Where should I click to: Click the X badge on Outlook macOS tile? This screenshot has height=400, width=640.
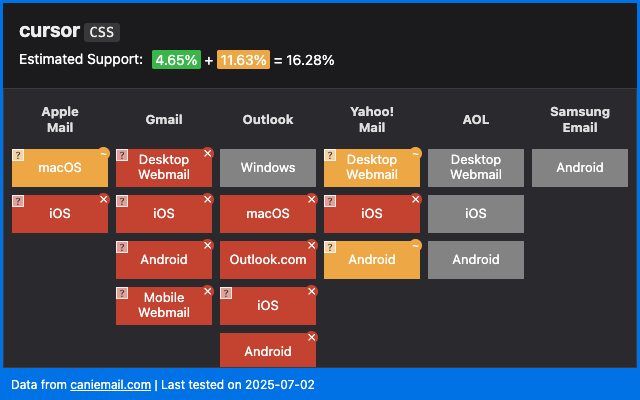click(x=312, y=199)
